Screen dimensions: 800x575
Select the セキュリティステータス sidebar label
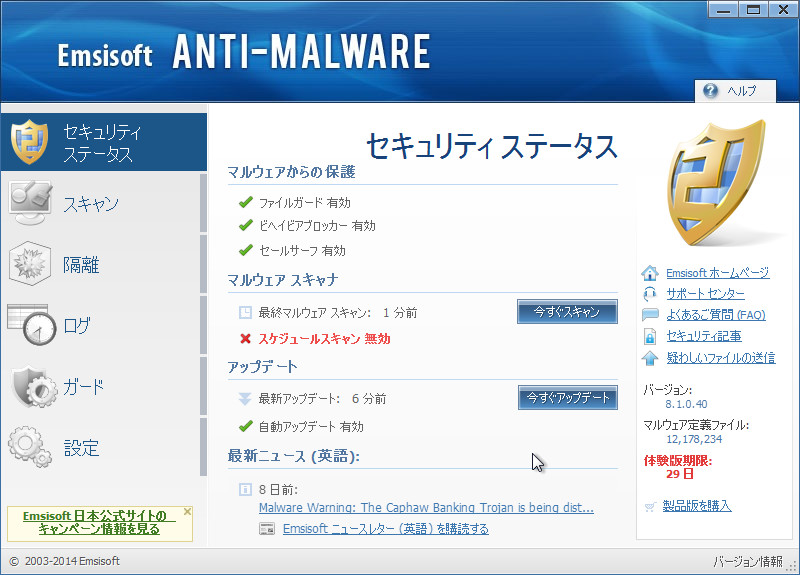pos(102,143)
